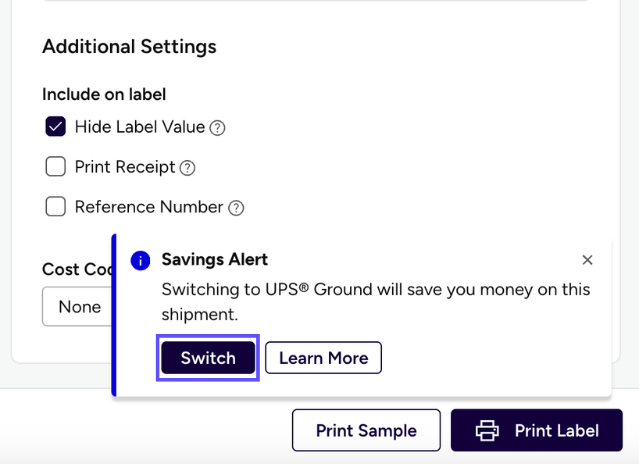The width and height of the screenshot is (639, 464).
Task: Open help icon next to Hide Label Value
Action: tap(217, 128)
